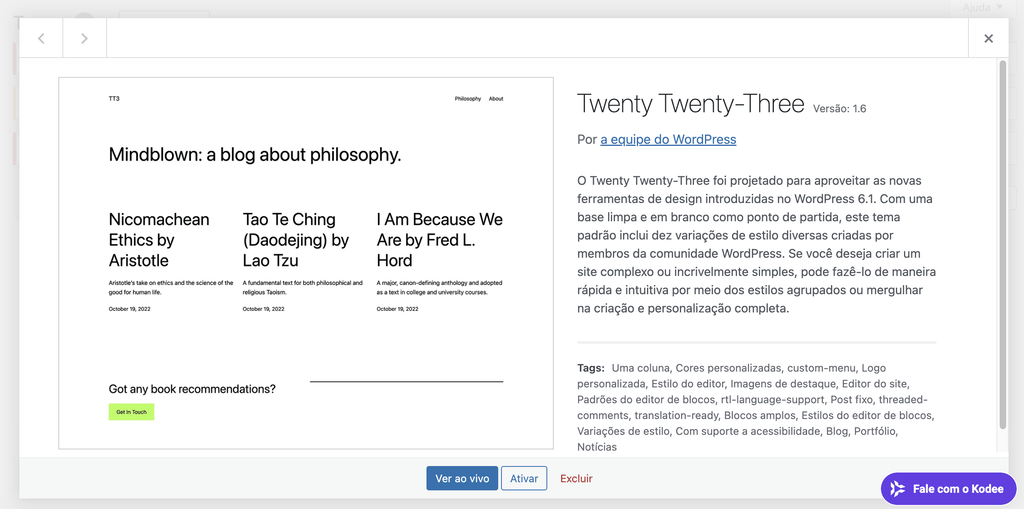This screenshot has width=1024, height=509.
Task: Open the Fale com o Kodee chat
Action: coord(948,489)
